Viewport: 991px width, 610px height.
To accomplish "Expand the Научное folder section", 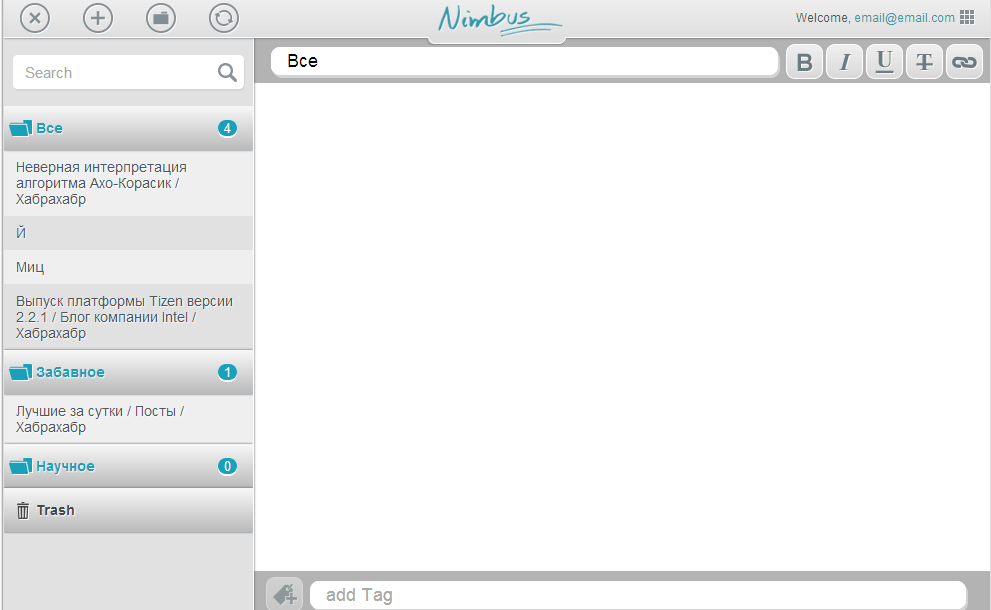I will click(x=128, y=467).
